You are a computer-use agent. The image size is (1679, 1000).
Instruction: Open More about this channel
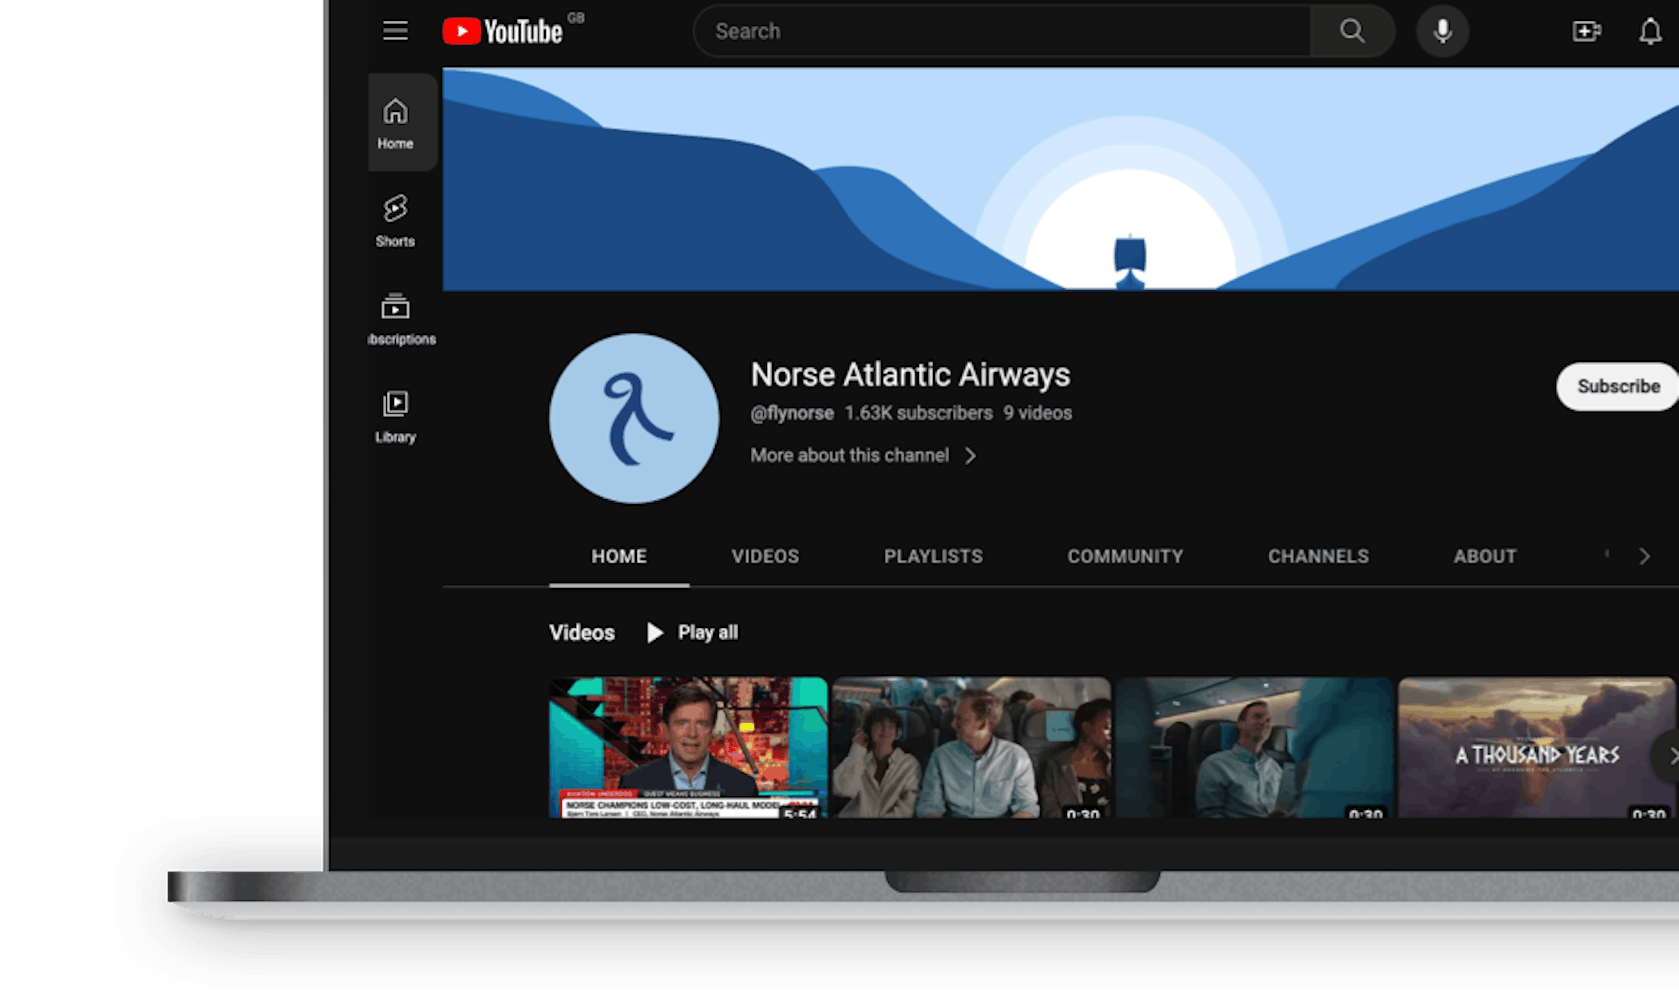pyautogui.click(x=850, y=455)
